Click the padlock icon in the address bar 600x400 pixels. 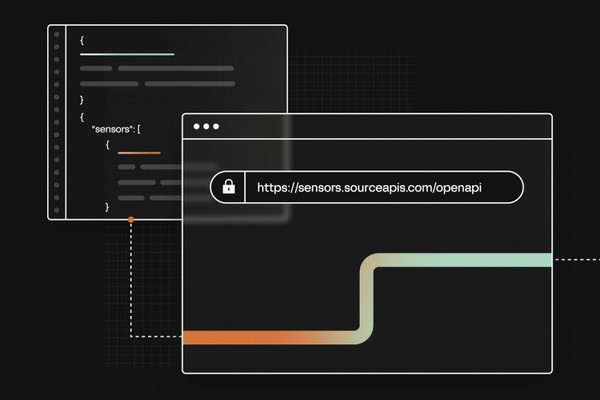click(x=229, y=187)
